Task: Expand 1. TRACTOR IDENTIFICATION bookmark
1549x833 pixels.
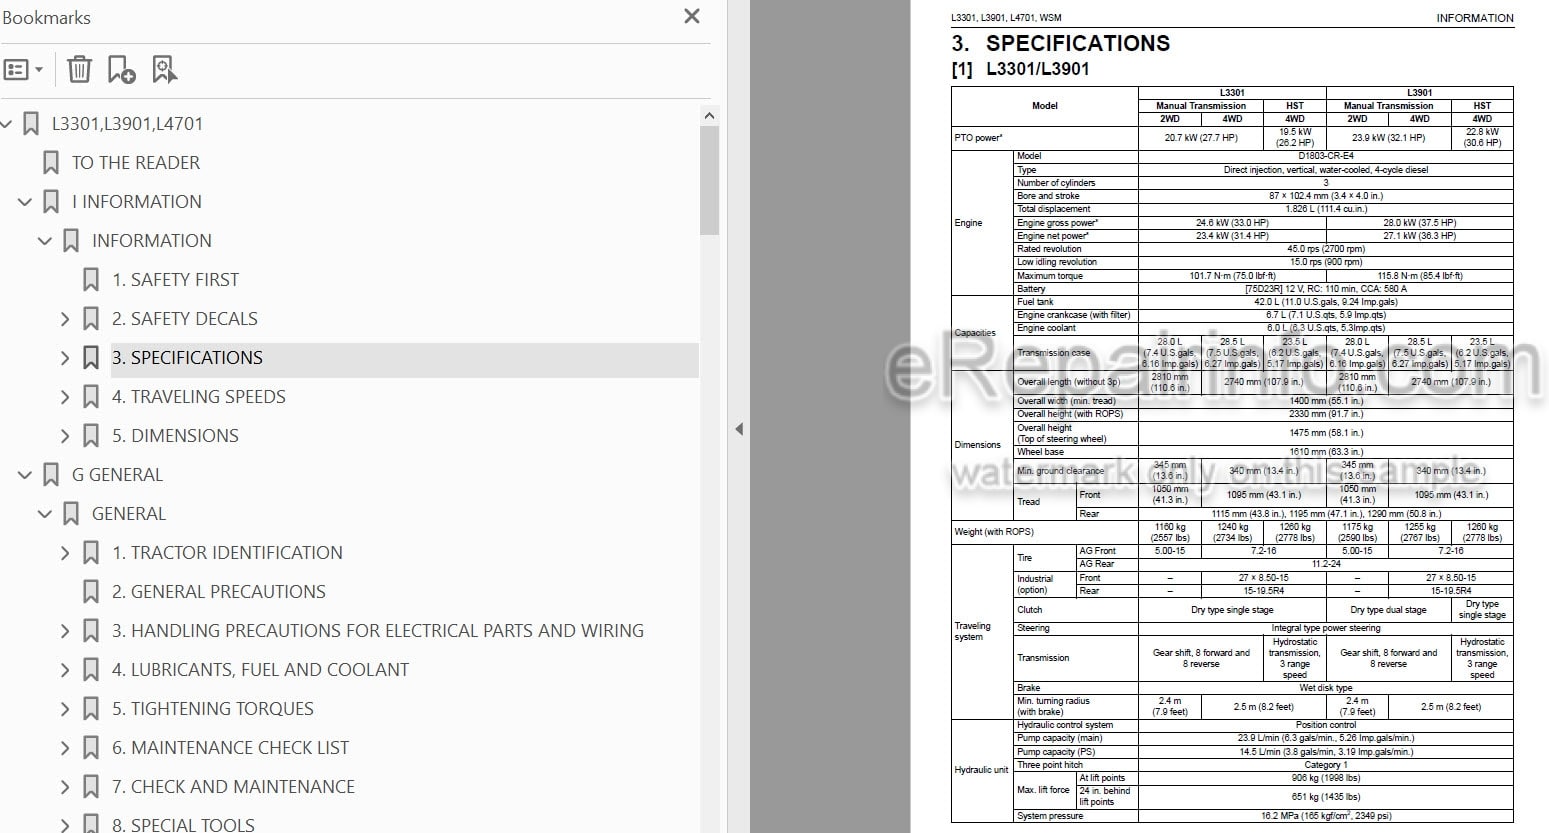Action: [x=65, y=553]
